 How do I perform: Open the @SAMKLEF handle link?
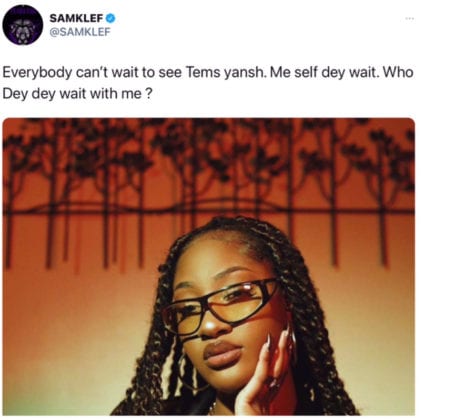(80, 32)
